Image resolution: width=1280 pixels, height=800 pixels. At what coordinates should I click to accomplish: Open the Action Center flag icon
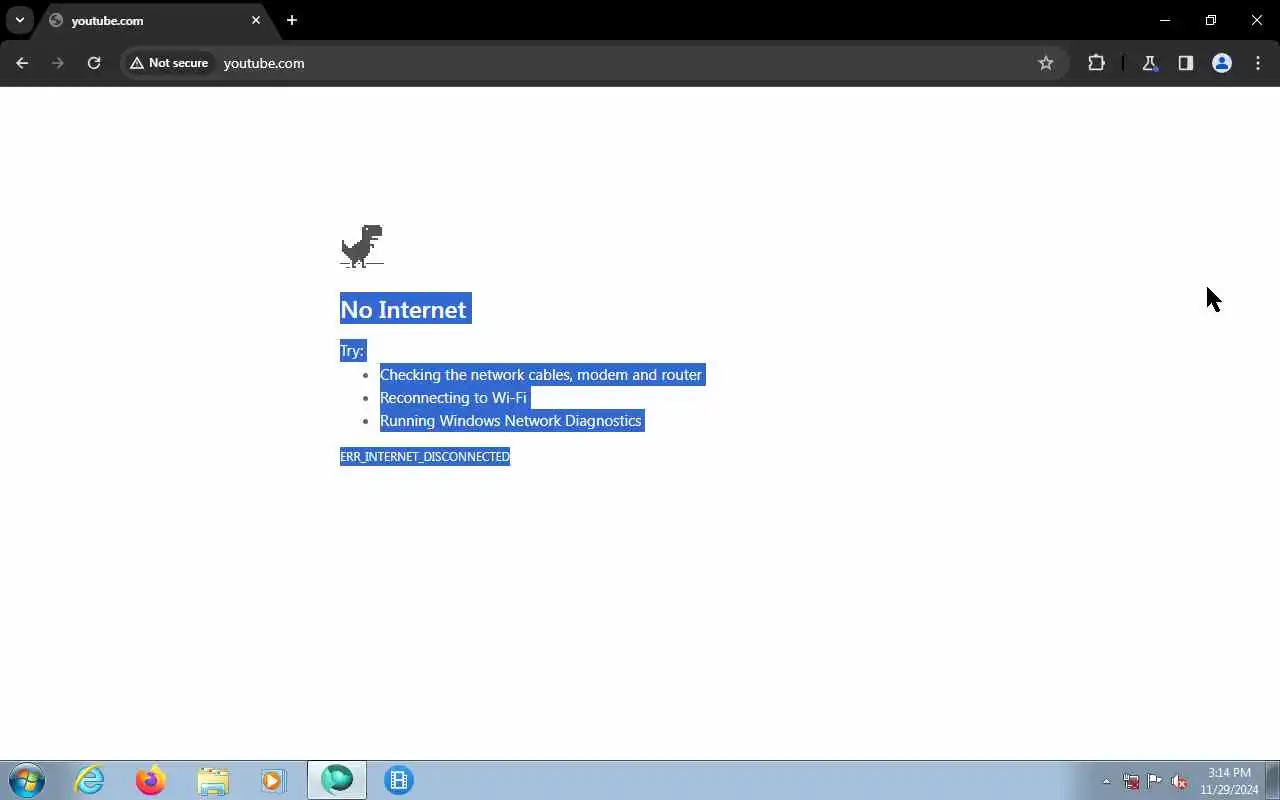coord(1155,781)
